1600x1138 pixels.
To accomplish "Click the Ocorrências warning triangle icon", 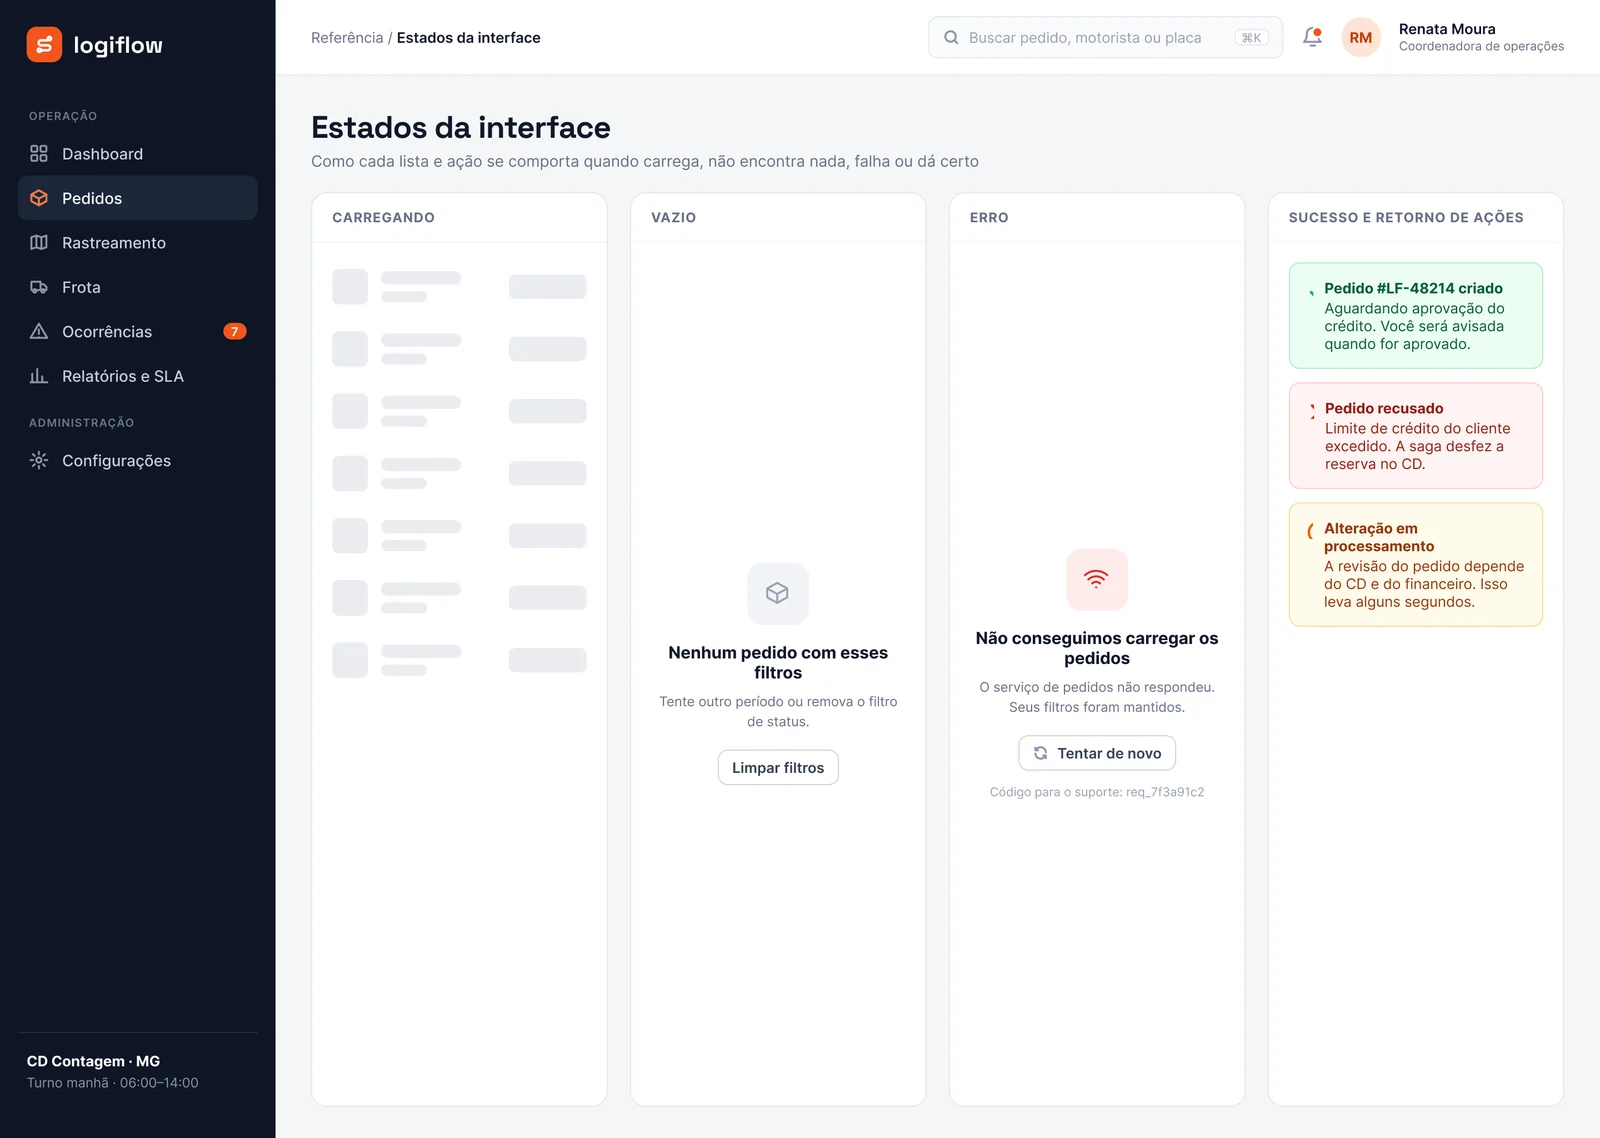I will (x=39, y=332).
